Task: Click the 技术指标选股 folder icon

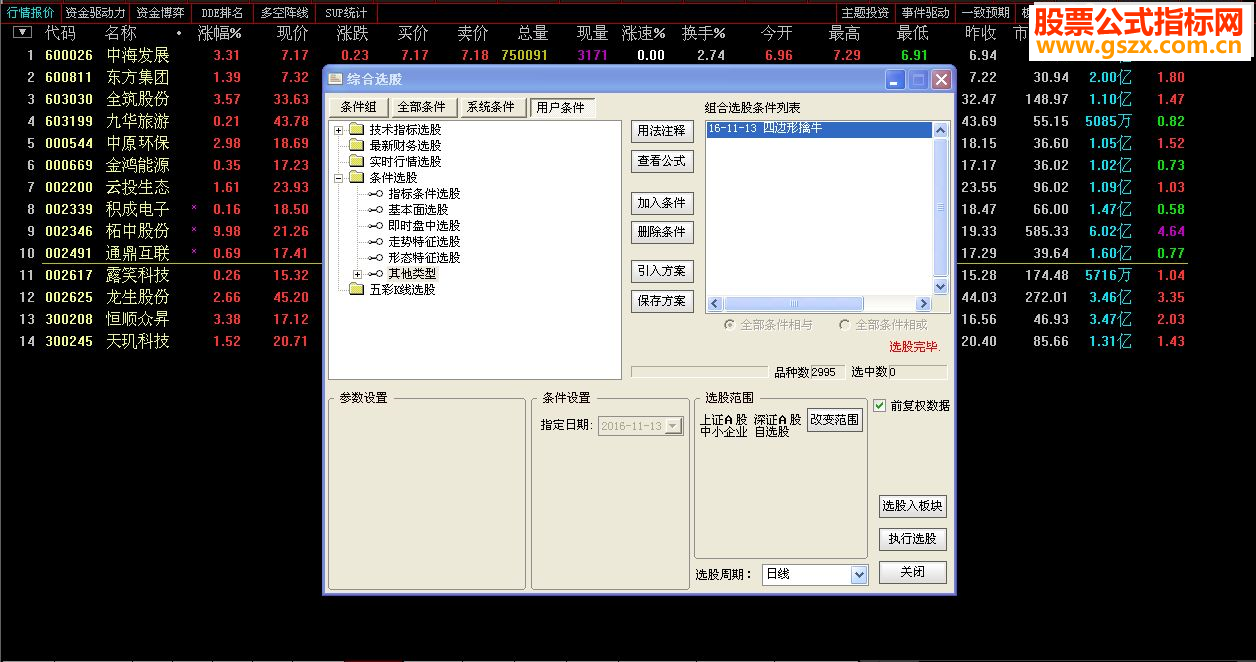Action: coord(357,130)
